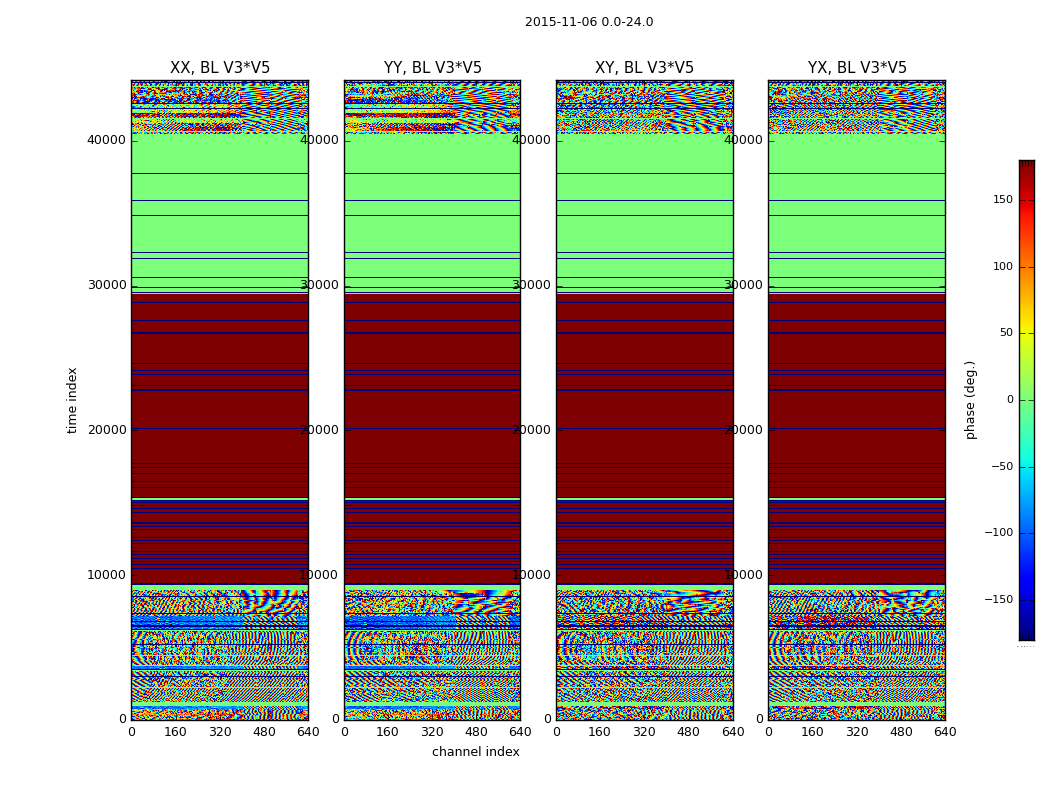Click the 50 tick label on the colorbar
This screenshot has height=800, width=1050.
(1006, 333)
